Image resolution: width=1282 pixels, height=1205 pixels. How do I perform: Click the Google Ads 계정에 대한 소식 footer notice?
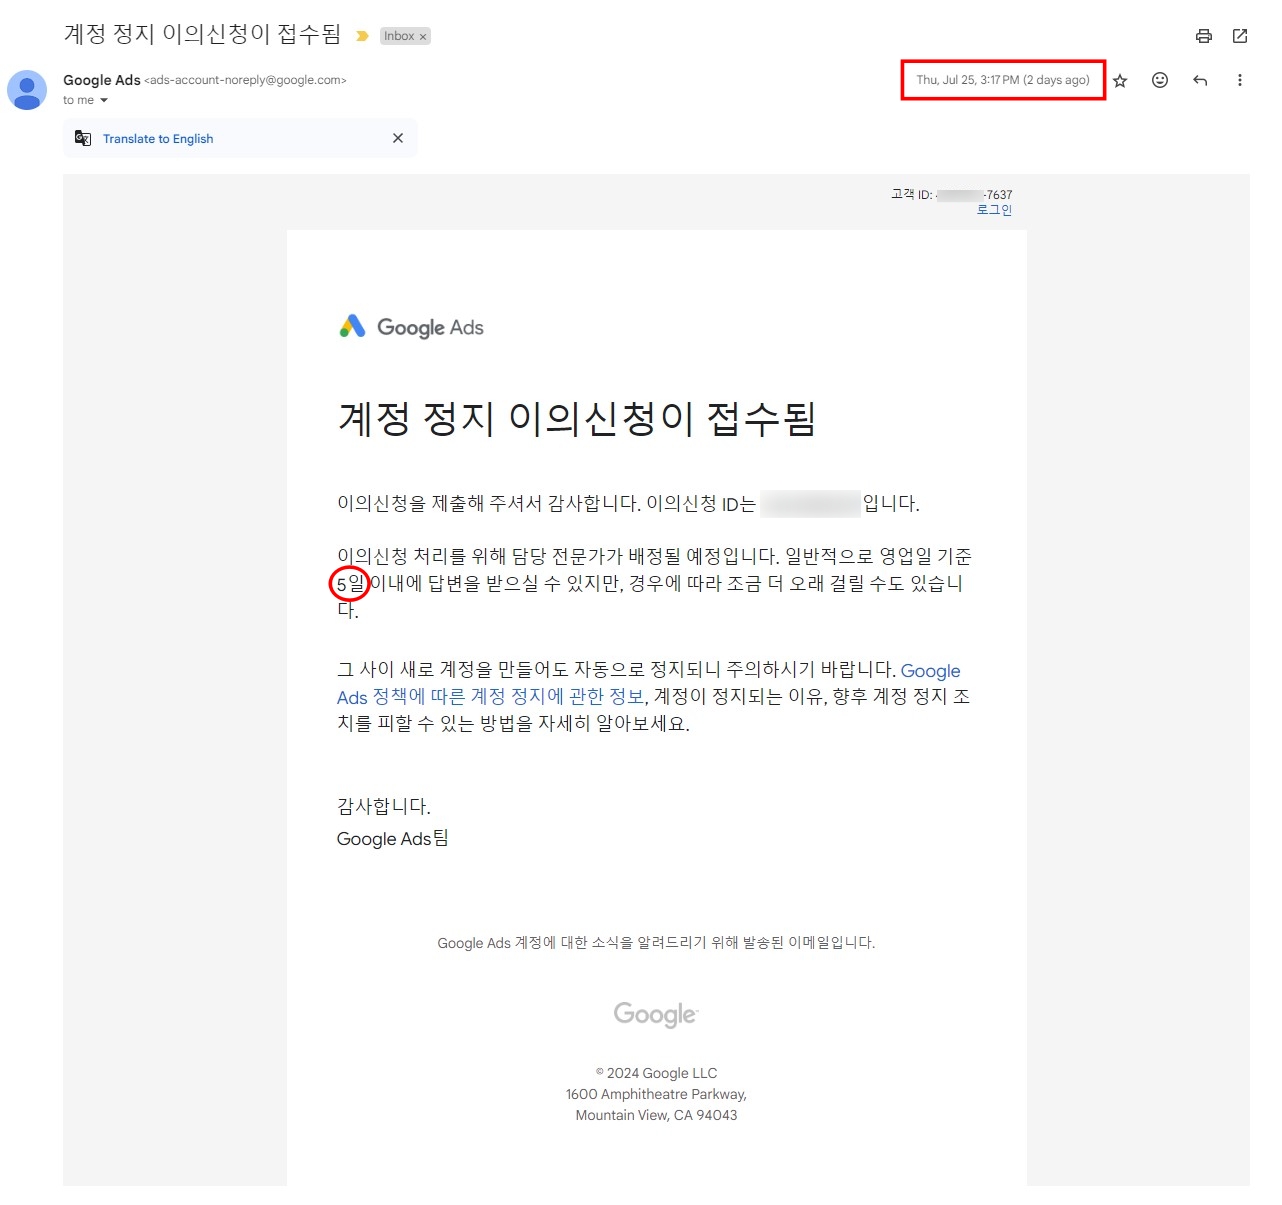pos(656,943)
